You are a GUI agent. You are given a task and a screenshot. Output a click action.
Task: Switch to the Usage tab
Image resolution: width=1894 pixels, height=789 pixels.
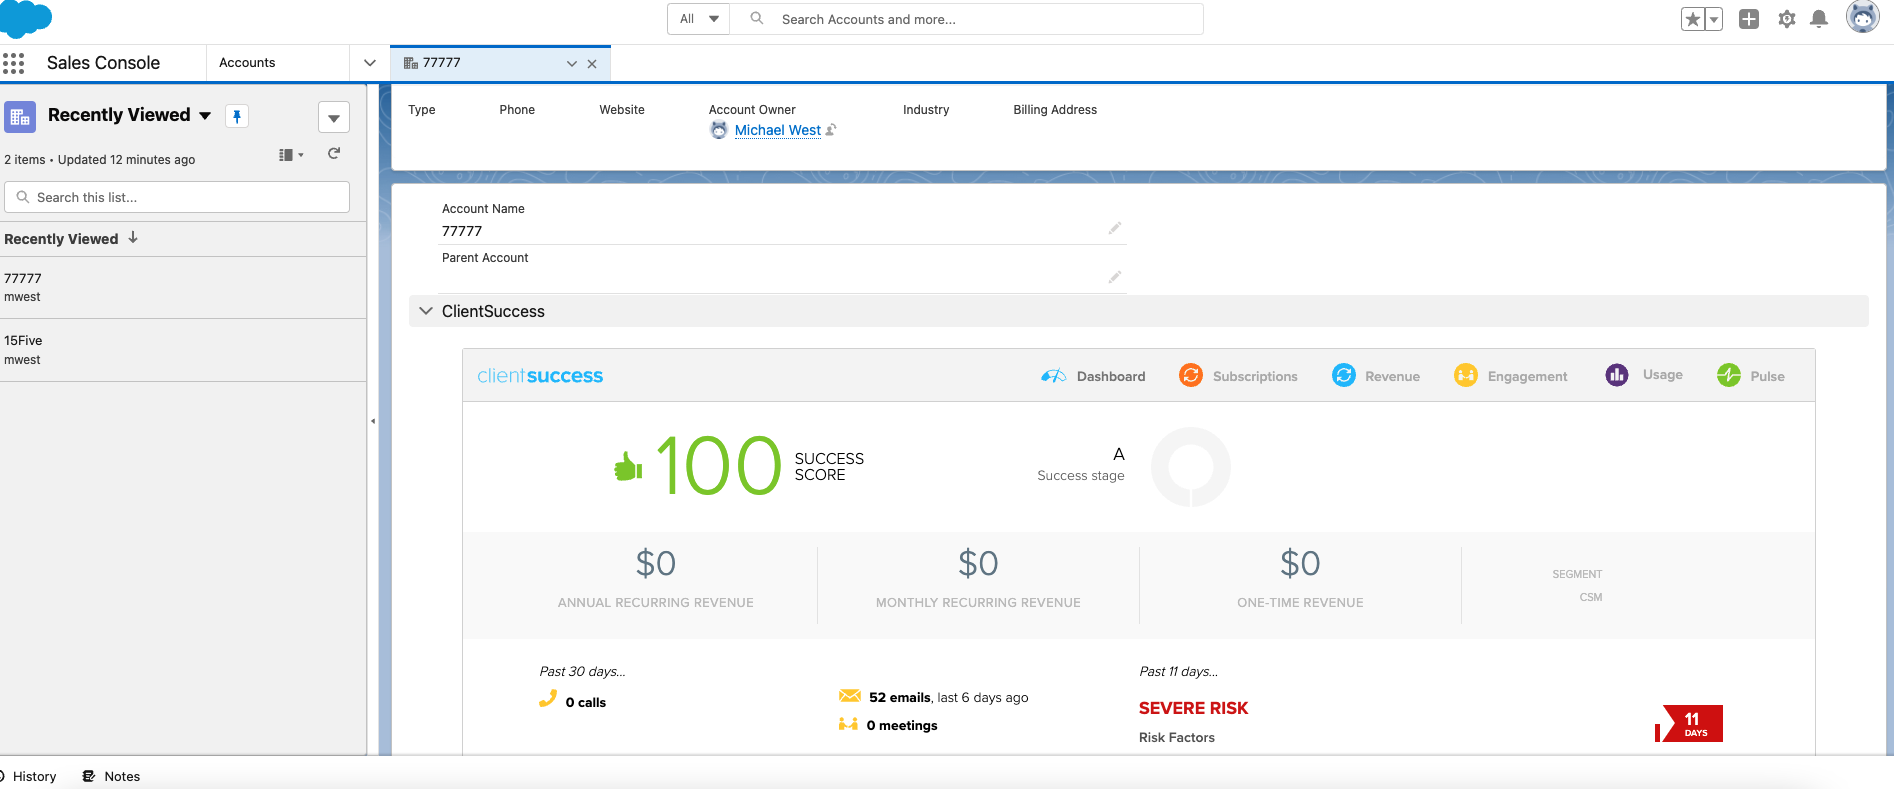(x=1644, y=375)
